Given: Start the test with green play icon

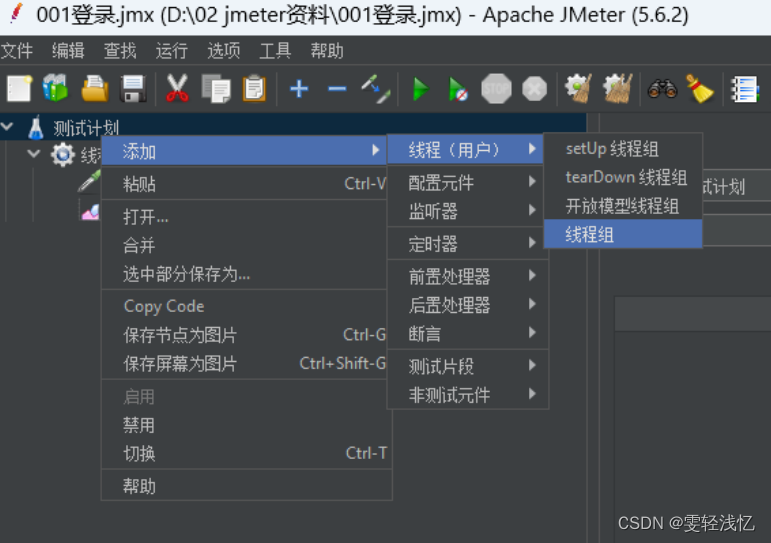Looking at the screenshot, I should click(x=420, y=89).
